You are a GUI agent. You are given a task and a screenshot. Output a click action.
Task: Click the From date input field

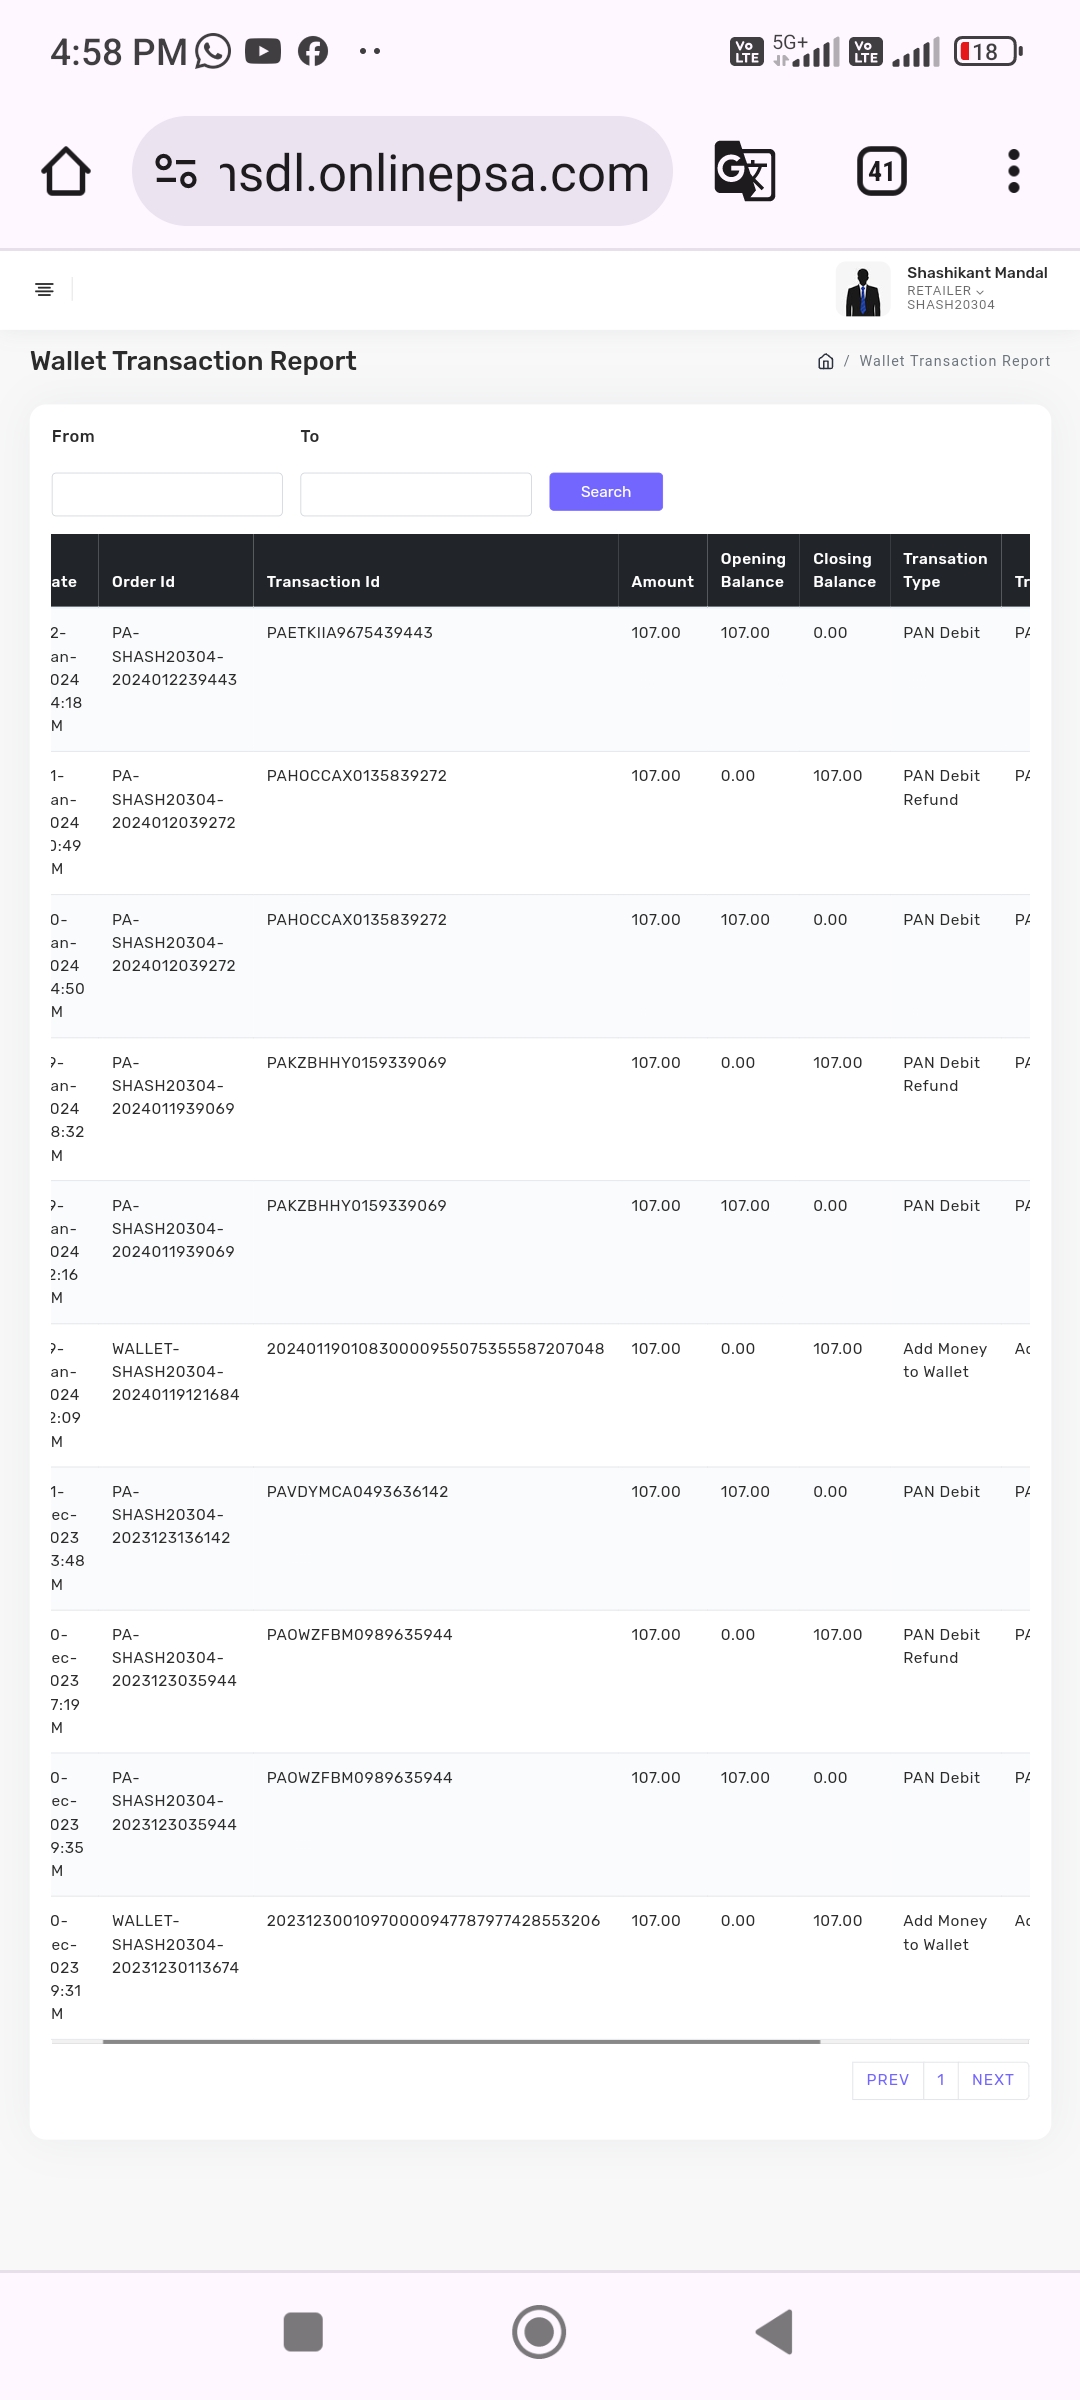(x=167, y=494)
